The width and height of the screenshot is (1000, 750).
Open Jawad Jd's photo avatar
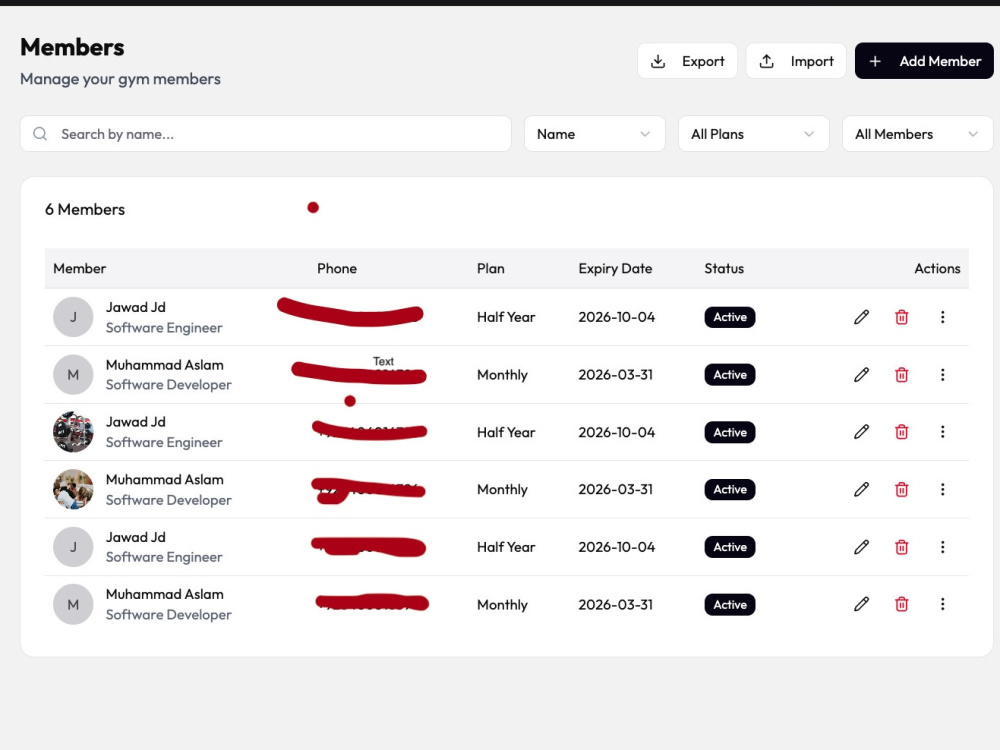(x=73, y=432)
